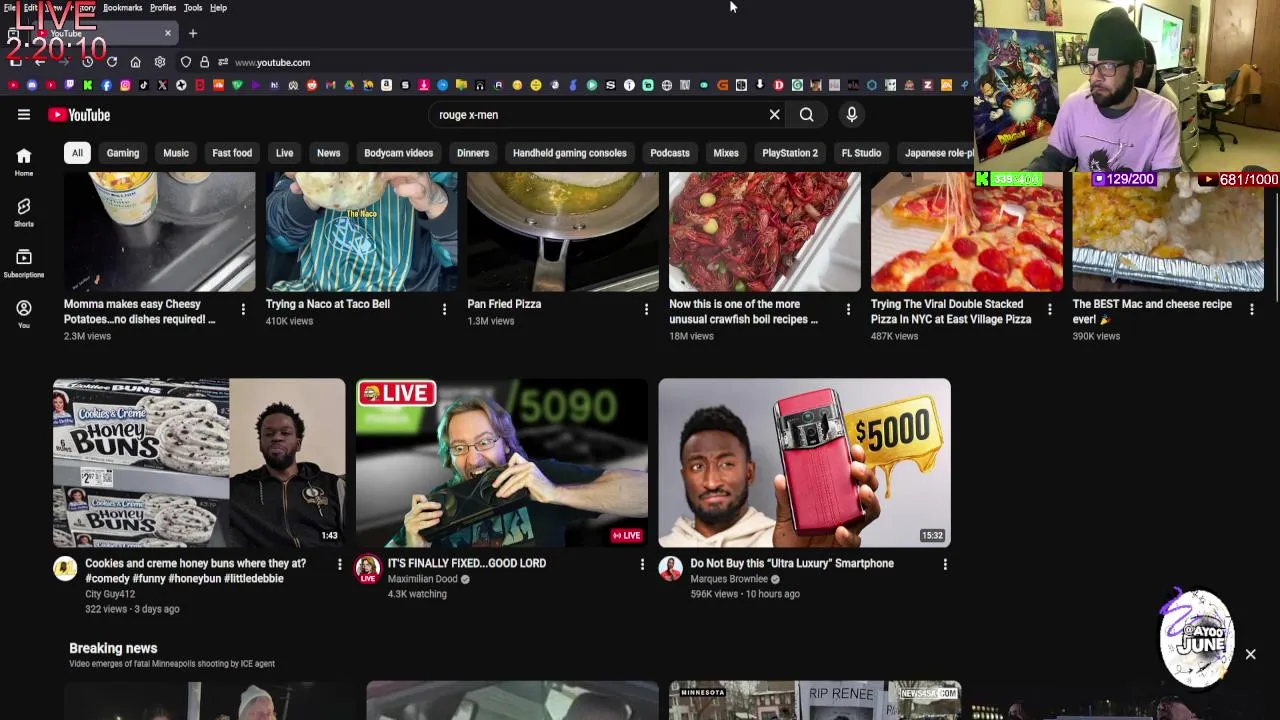Image resolution: width=1280 pixels, height=720 pixels.
Task: Select the PlayStation 2 filter chip
Action: click(790, 153)
